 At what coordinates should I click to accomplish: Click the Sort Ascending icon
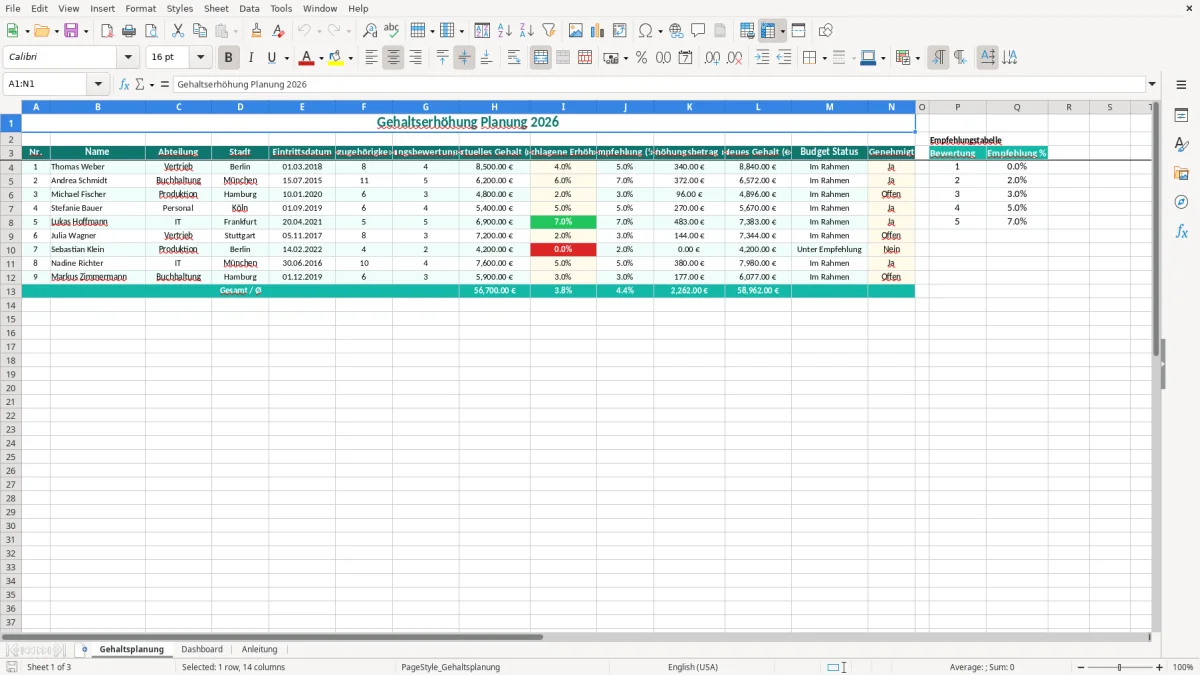click(505, 31)
